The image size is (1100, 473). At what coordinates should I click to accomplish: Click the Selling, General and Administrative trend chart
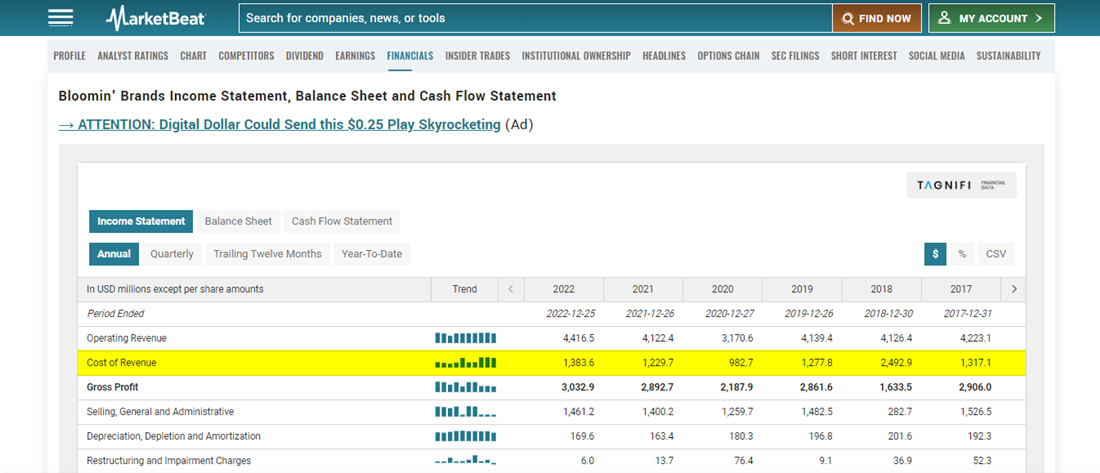click(465, 411)
